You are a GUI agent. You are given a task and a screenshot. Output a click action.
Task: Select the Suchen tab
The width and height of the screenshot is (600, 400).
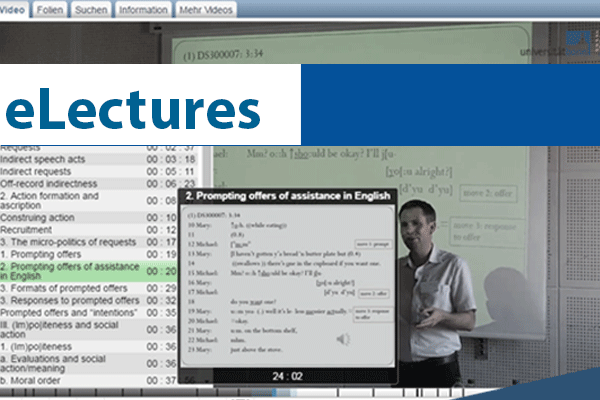click(x=90, y=9)
